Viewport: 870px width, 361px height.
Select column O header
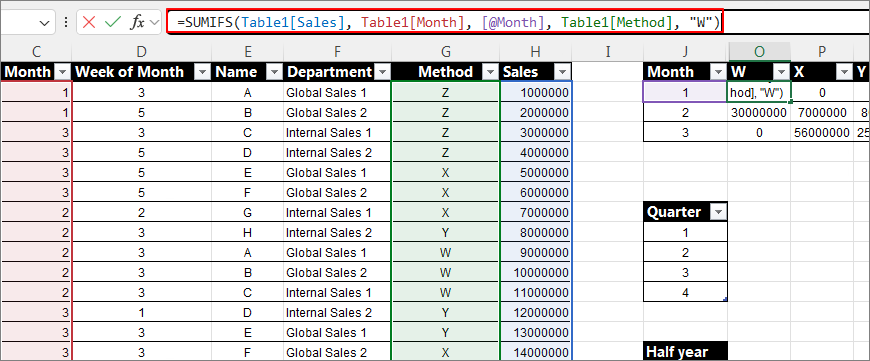pyautogui.click(x=759, y=52)
